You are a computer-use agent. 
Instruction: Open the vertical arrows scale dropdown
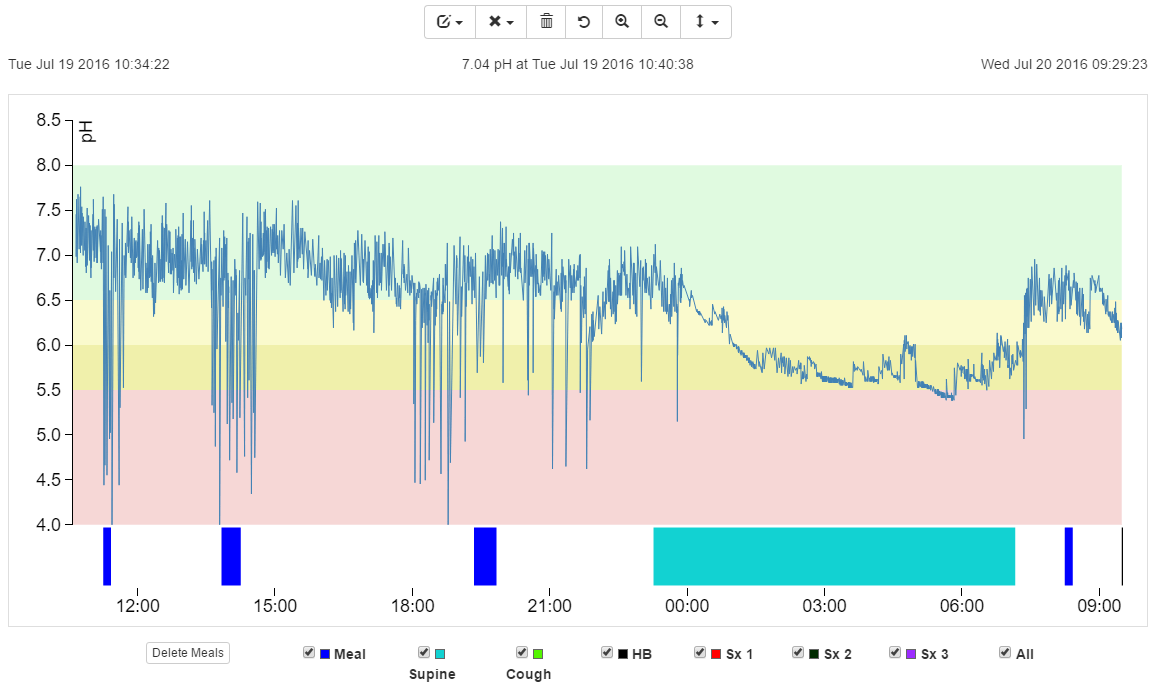point(706,22)
